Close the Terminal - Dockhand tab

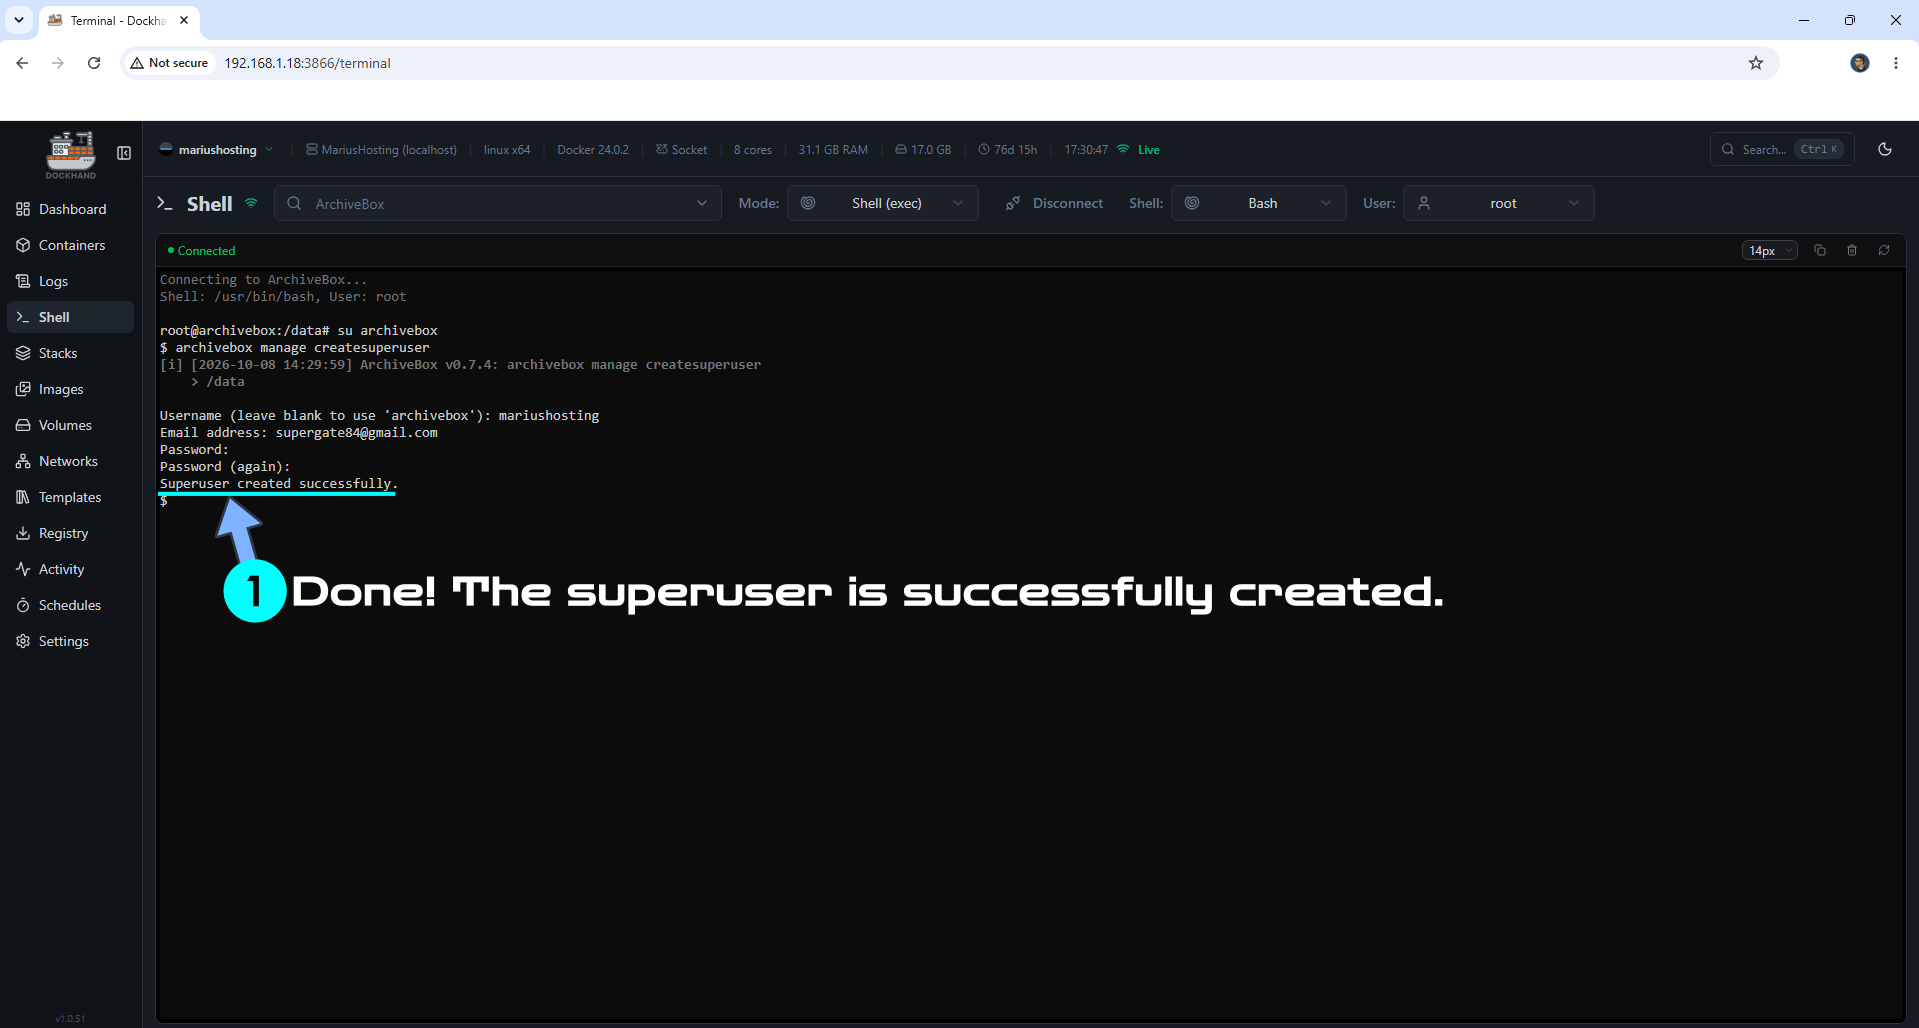[184, 20]
